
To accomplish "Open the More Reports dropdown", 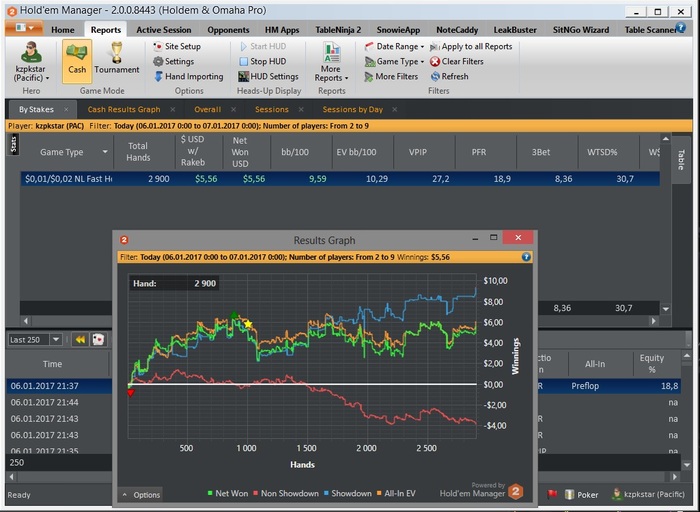I will 331,62.
